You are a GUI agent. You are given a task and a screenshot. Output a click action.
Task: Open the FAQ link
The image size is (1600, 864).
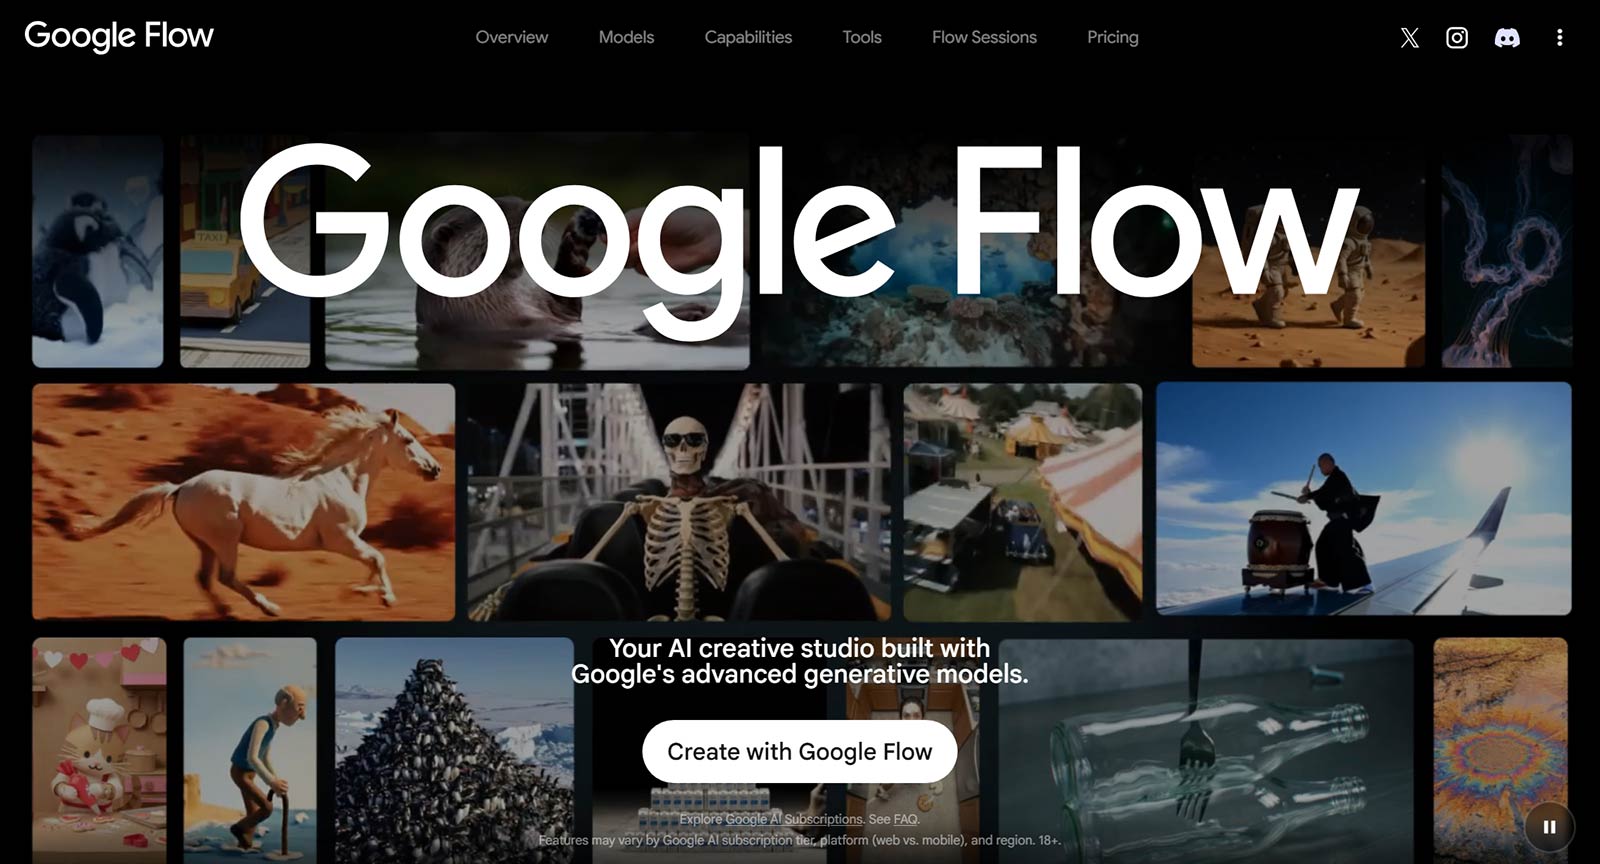click(905, 819)
